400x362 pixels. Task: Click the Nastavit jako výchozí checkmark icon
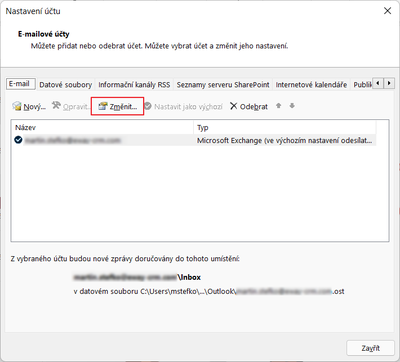(148, 106)
